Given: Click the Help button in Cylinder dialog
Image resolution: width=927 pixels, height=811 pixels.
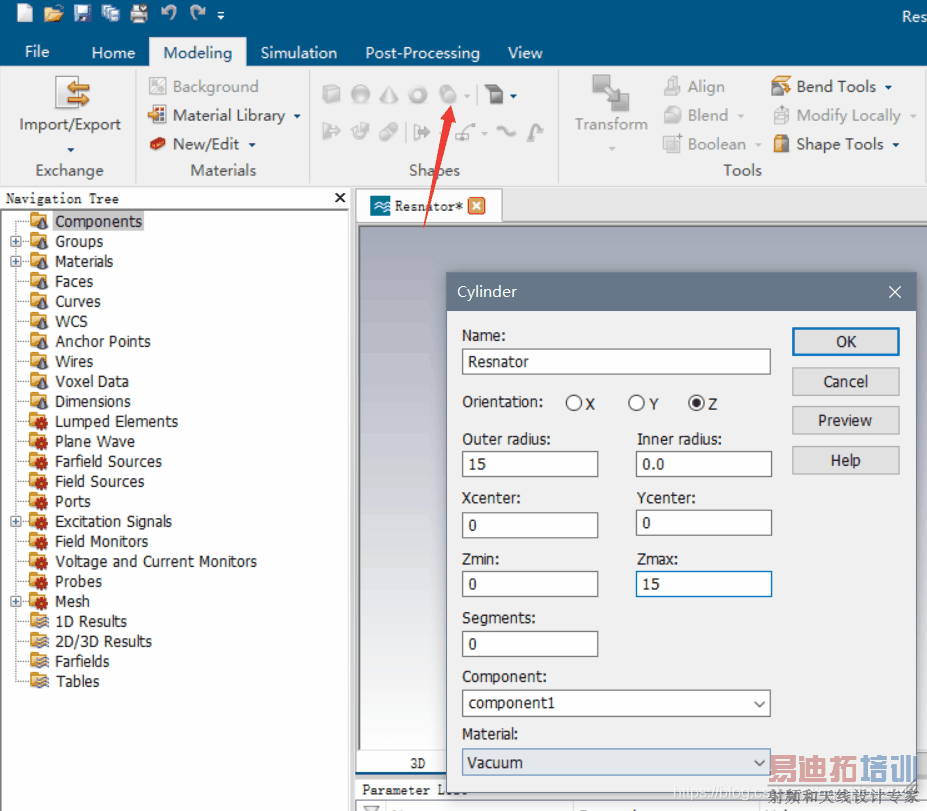Looking at the screenshot, I should coord(845,460).
